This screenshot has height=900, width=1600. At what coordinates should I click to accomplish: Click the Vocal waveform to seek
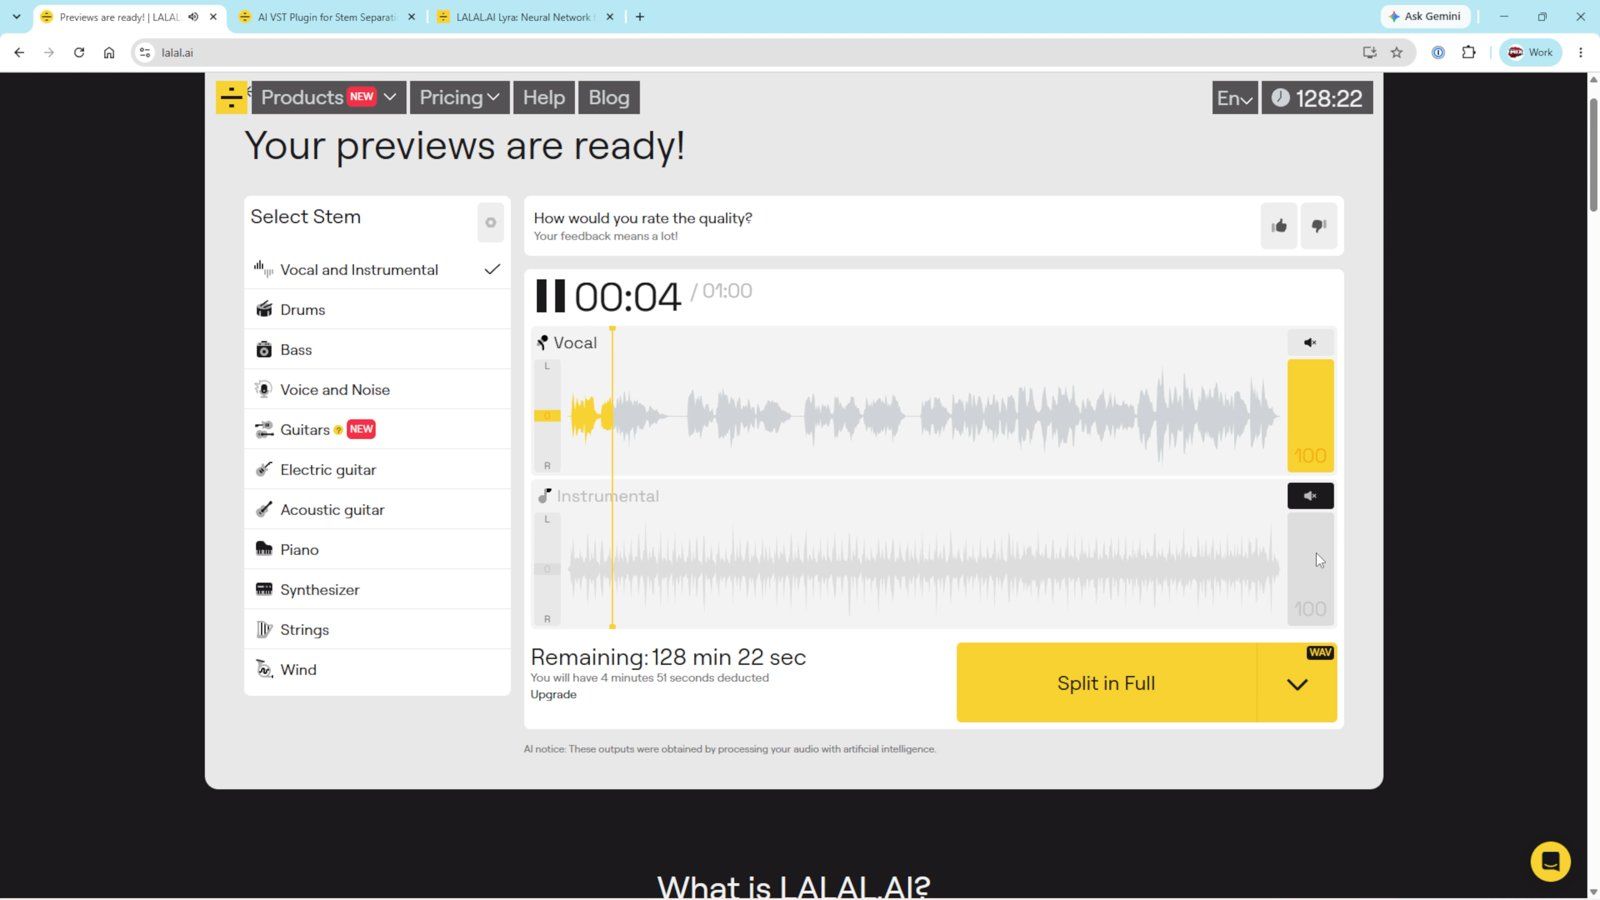pyautogui.click(x=925, y=416)
